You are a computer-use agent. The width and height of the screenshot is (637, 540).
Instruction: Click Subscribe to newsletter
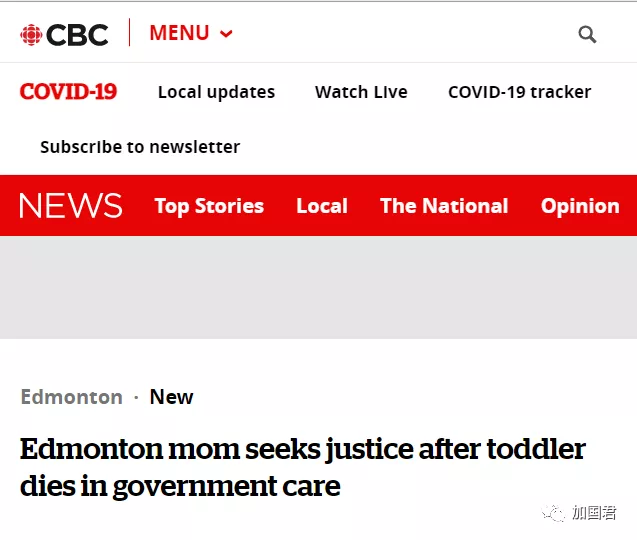click(x=140, y=147)
